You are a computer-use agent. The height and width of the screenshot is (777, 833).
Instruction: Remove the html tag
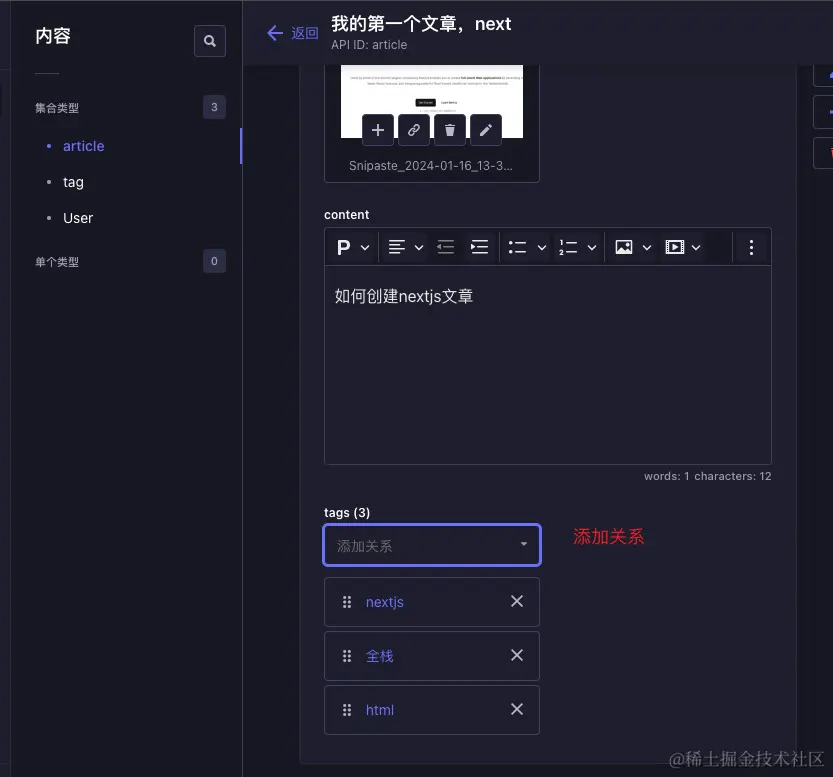click(x=517, y=709)
